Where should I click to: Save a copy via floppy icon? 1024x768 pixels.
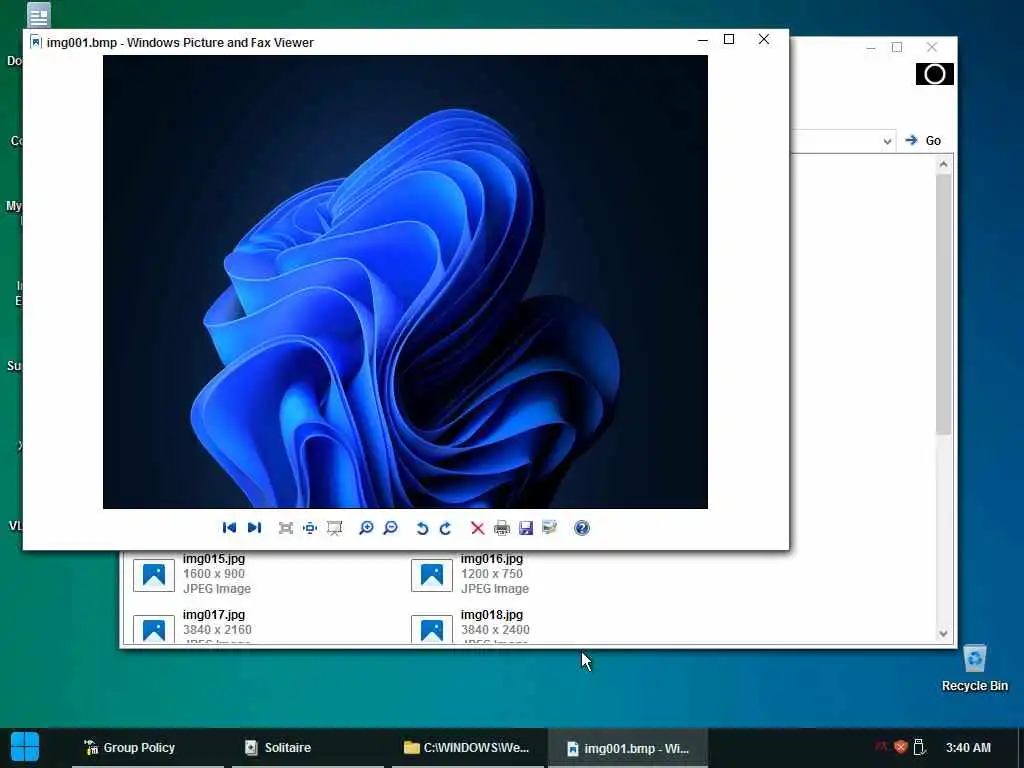coord(526,528)
